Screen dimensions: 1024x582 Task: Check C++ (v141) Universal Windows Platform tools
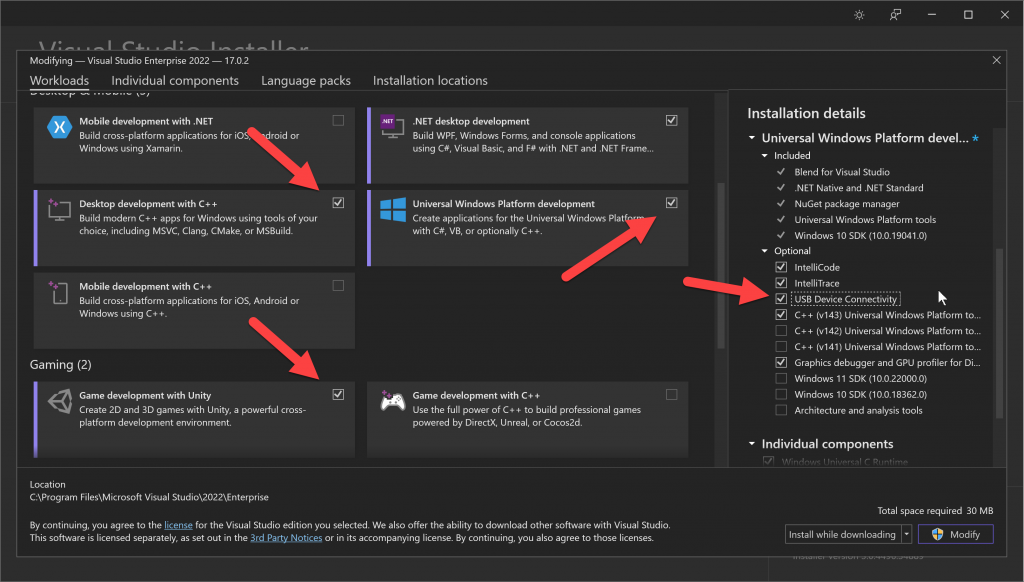click(x=781, y=346)
